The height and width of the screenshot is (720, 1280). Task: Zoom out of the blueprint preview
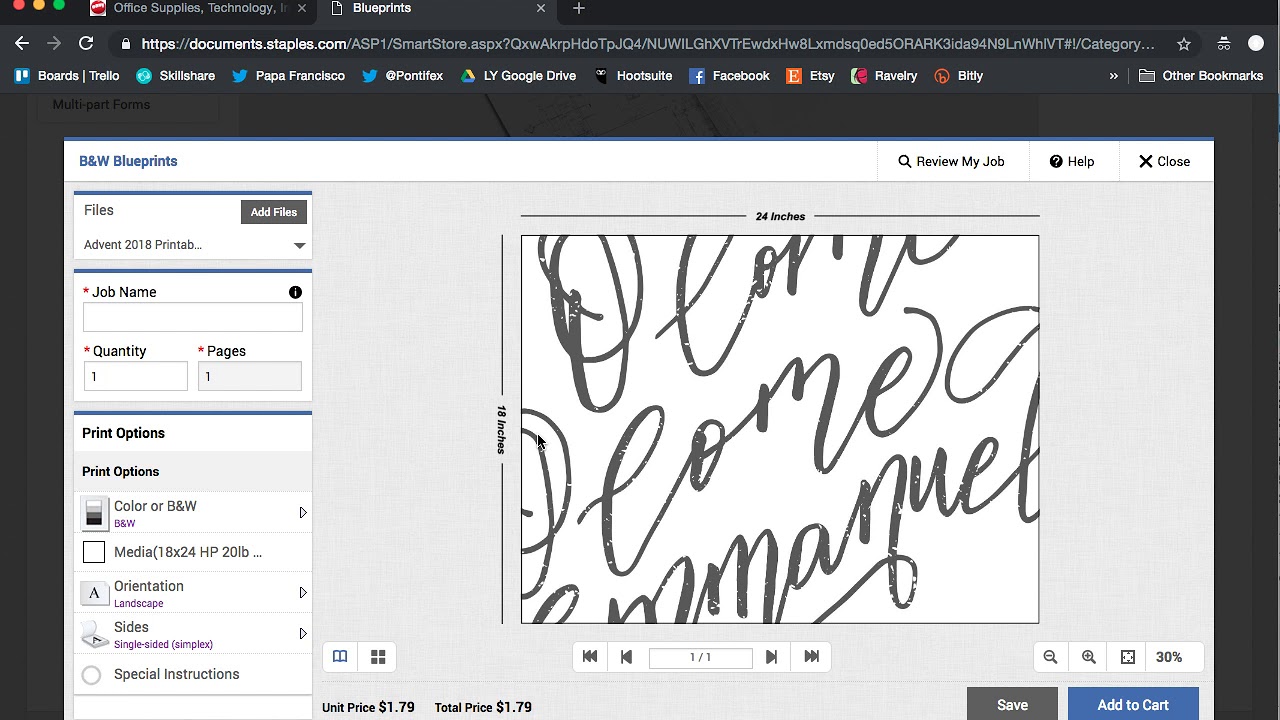[x=1050, y=657]
